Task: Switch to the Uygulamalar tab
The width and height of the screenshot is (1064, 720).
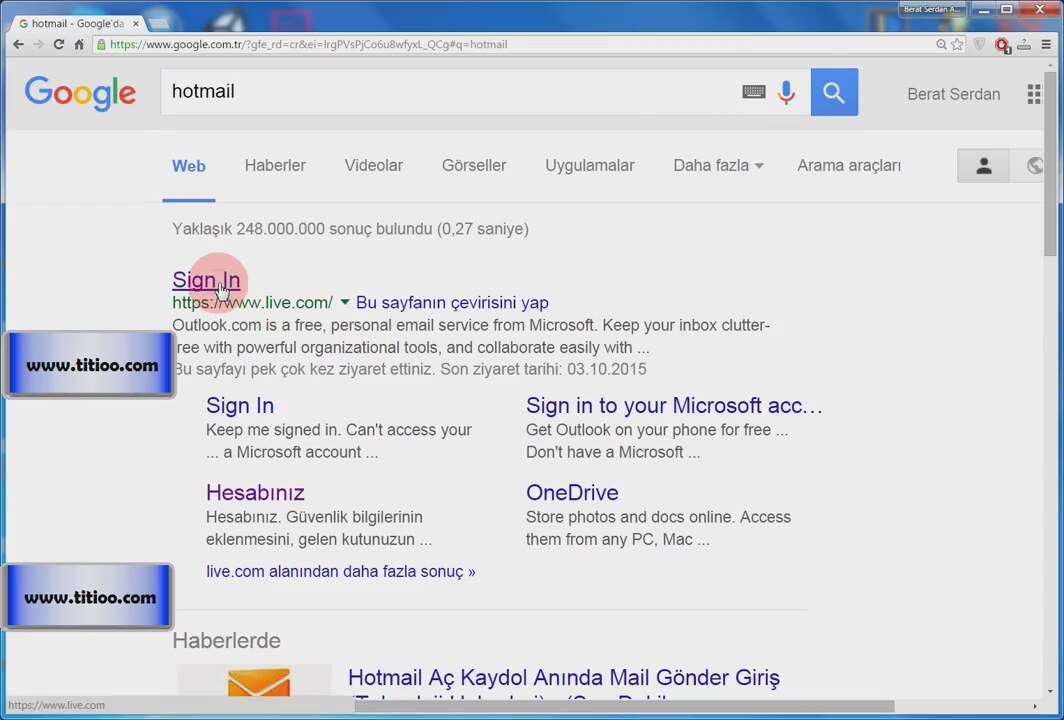Action: [x=590, y=166]
